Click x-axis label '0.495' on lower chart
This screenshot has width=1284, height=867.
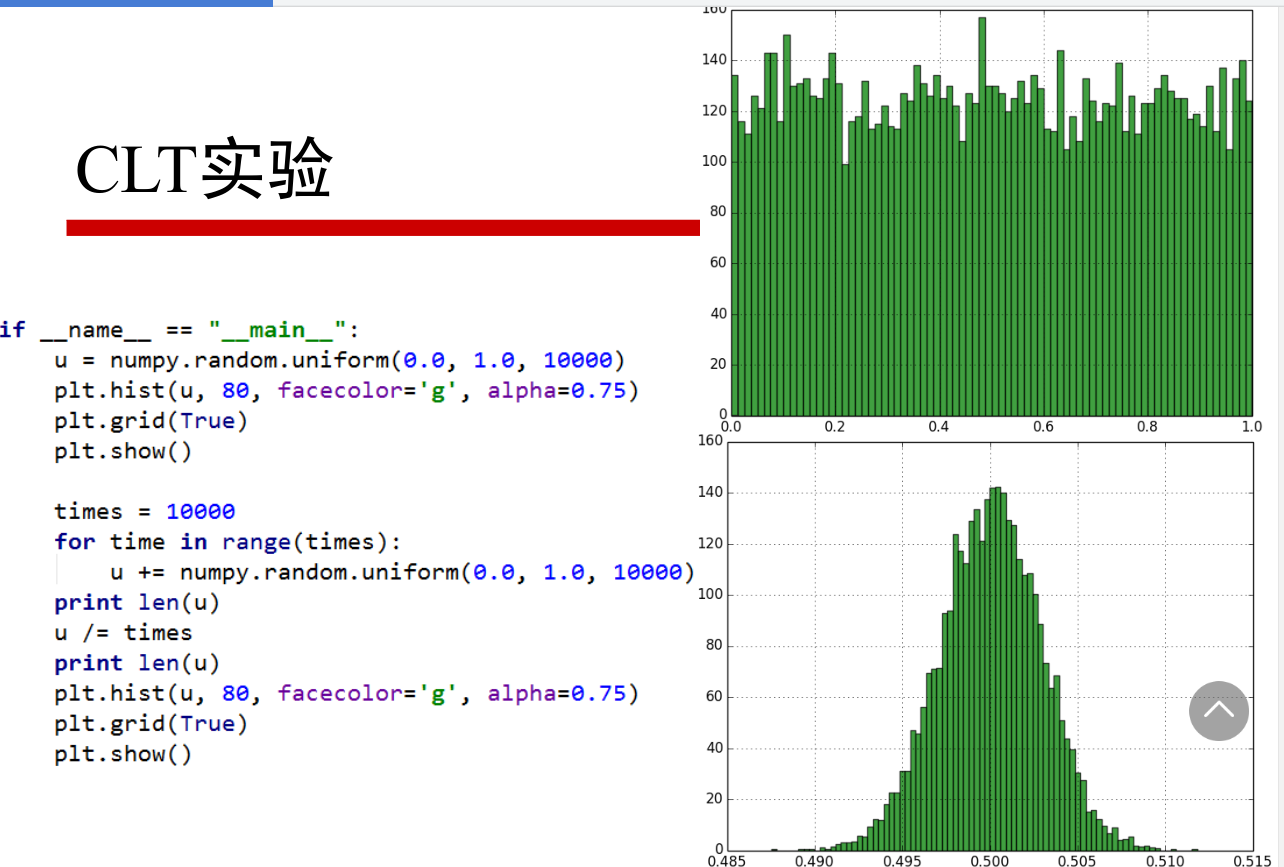click(x=902, y=860)
